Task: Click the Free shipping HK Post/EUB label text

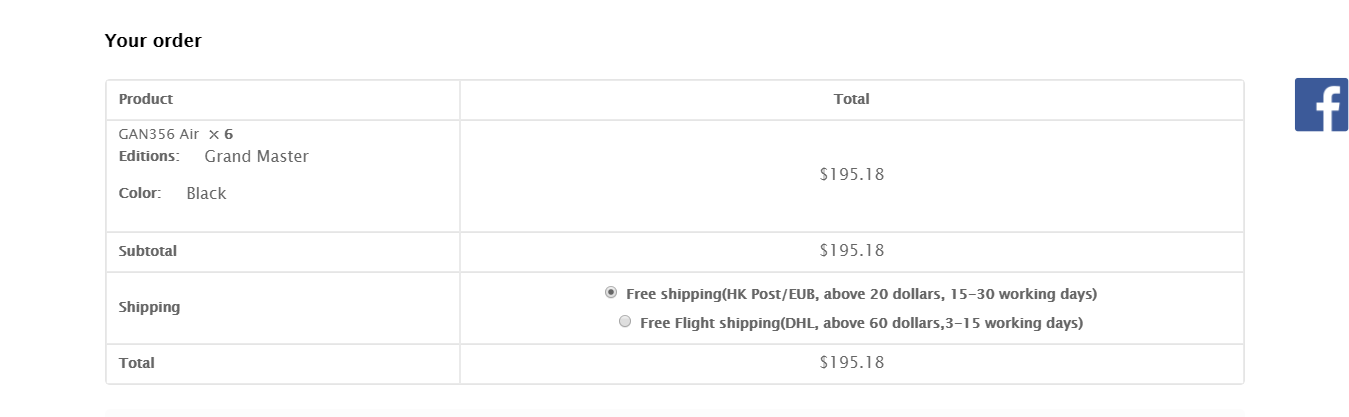Action: coord(862,294)
